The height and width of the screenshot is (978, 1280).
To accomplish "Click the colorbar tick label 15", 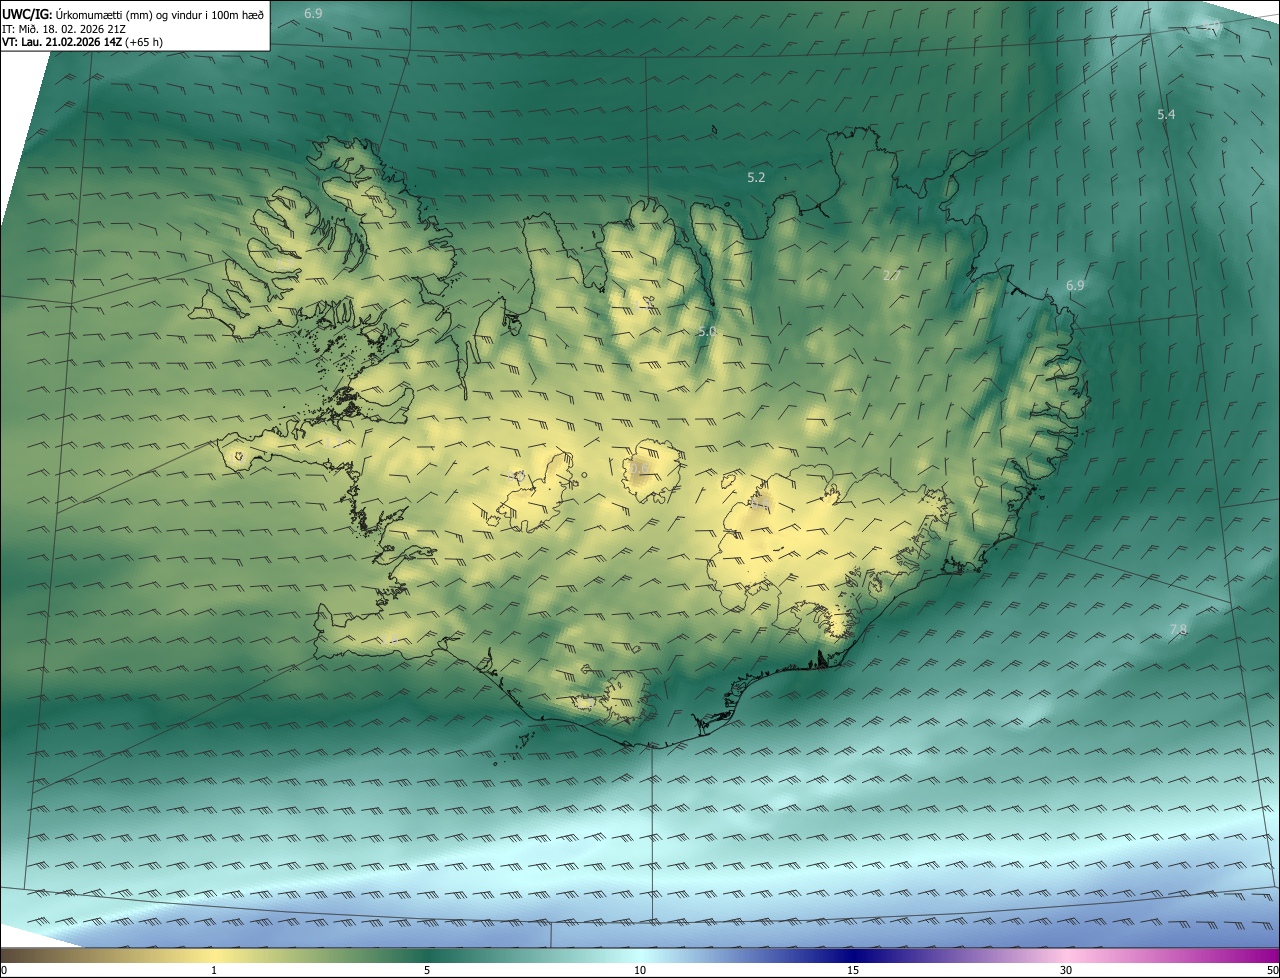I will (853, 970).
